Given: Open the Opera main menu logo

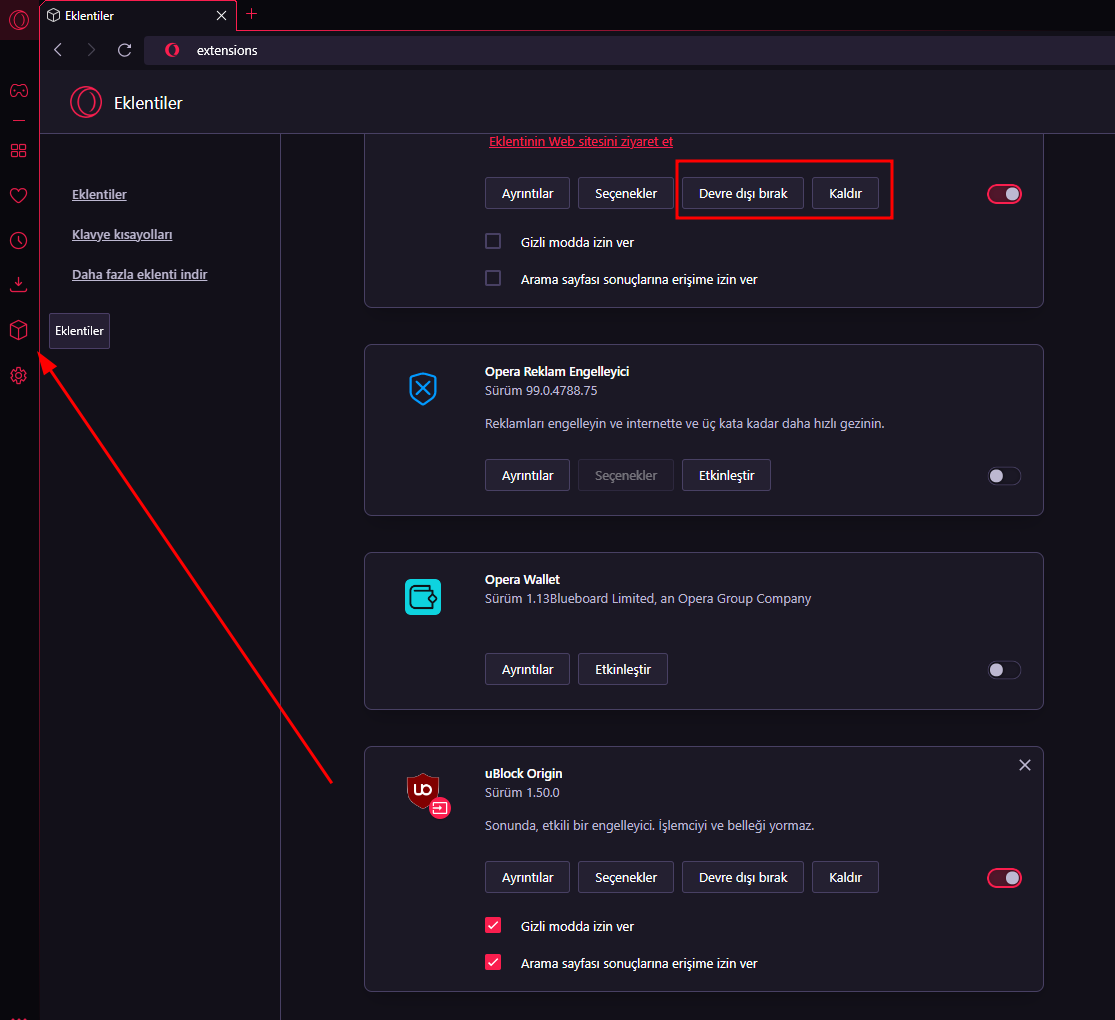Looking at the screenshot, I should pyautogui.click(x=19, y=19).
